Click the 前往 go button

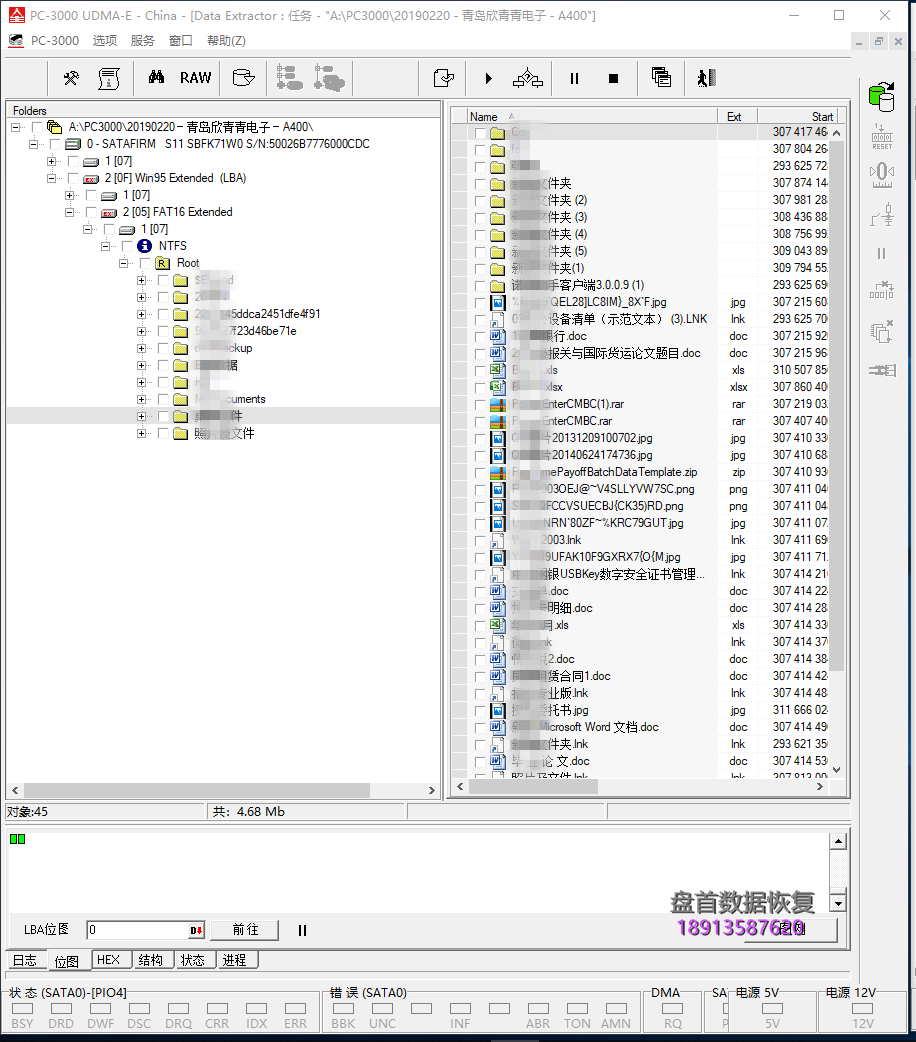(x=245, y=930)
